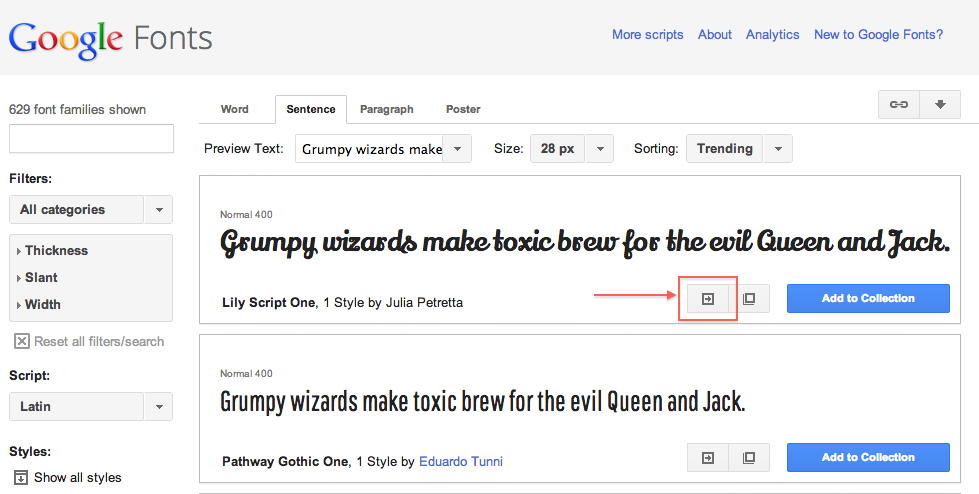The width and height of the screenshot is (979, 494).
Task: Open the Latin script dropdown
Action: [90, 407]
